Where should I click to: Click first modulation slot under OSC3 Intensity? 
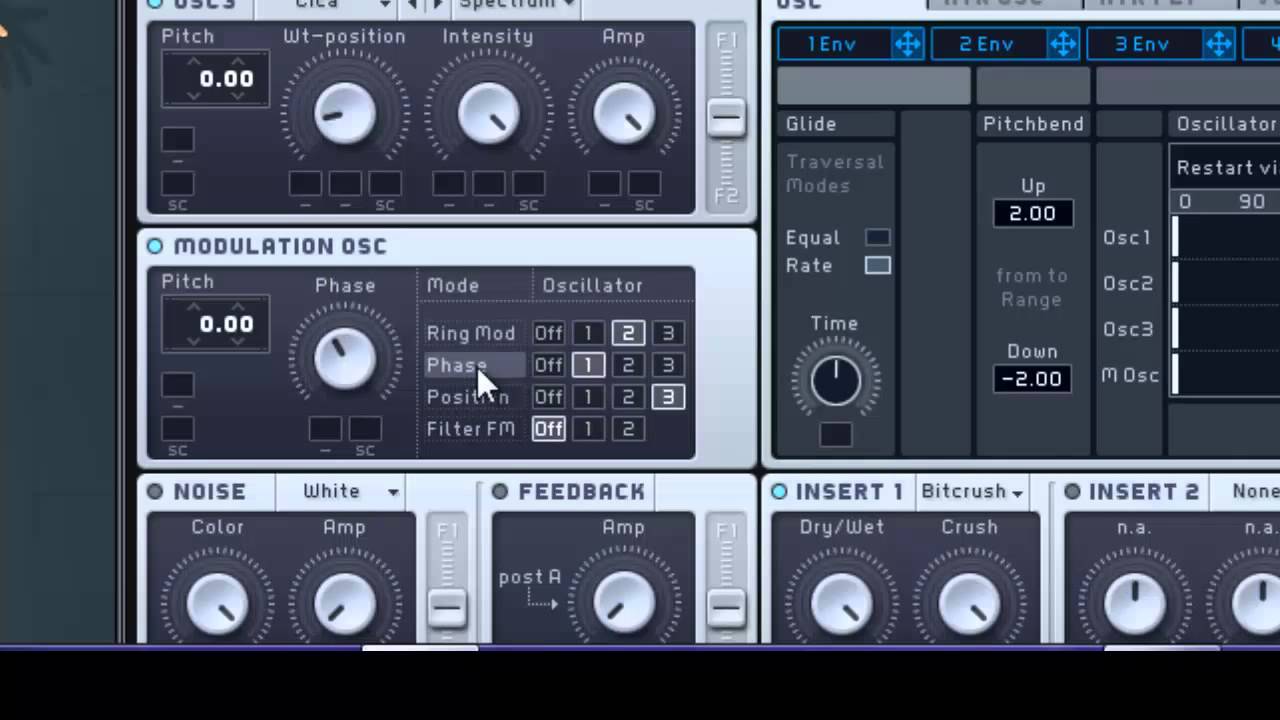coord(449,184)
